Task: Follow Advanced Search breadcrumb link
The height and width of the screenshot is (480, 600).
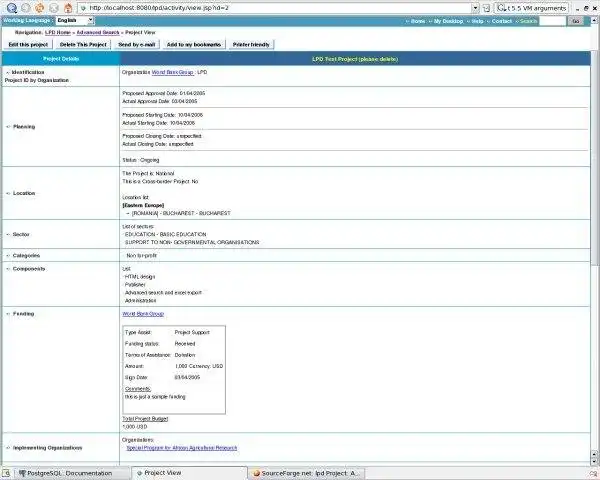Action: (98, 33)
